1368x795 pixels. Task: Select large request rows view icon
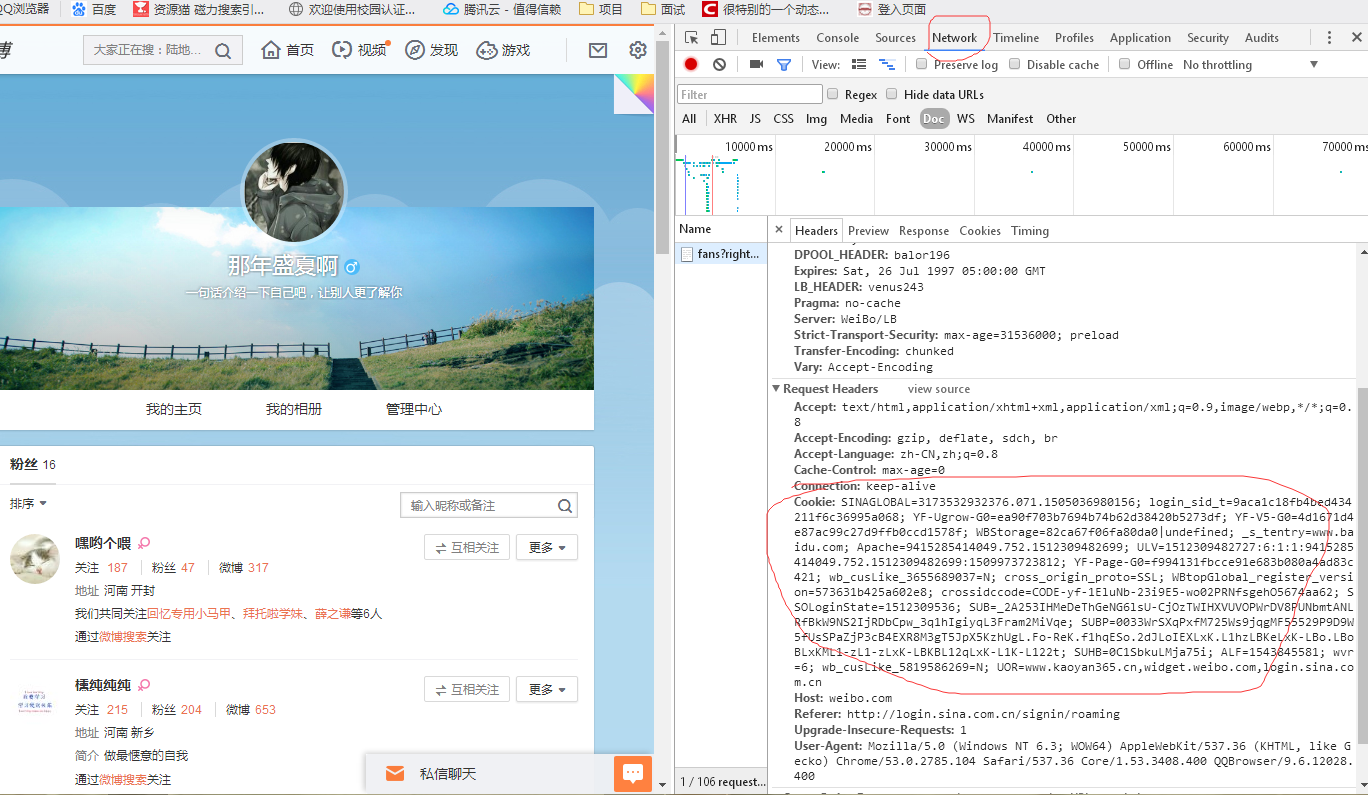859,64
